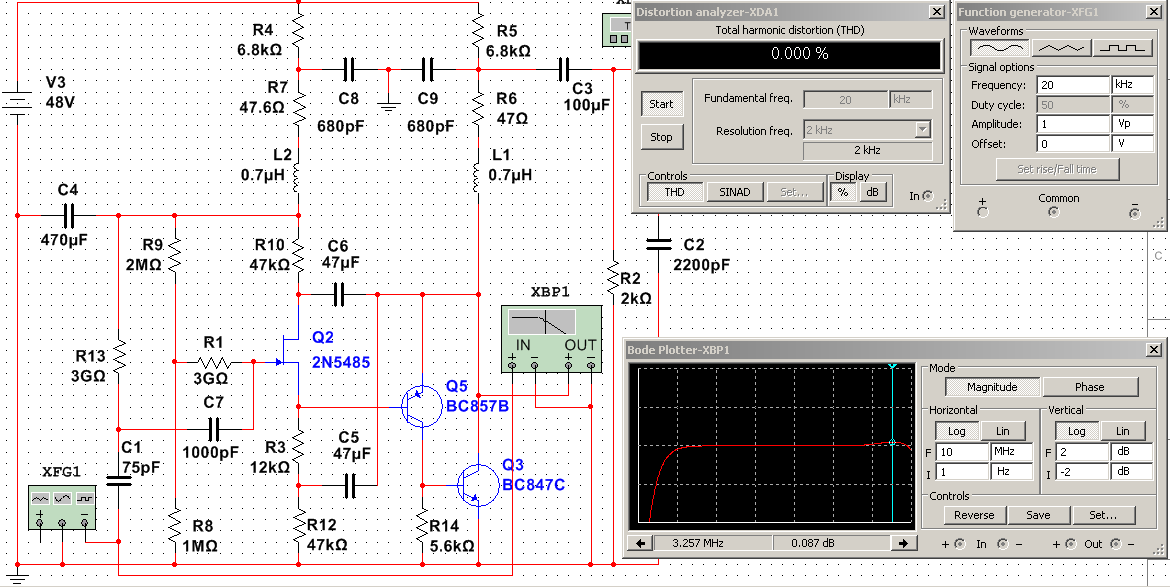Click Start in Distortion analyzer
Viewport: 1170px width, 587px height.
tap(660, 104)
